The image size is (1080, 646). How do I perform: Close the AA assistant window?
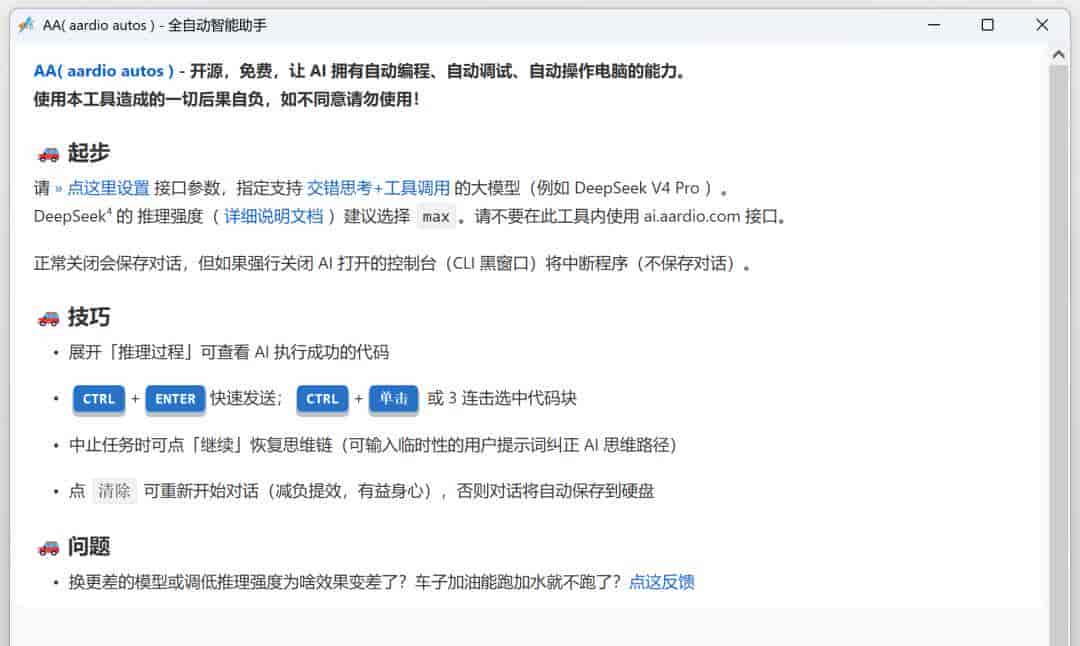point(1041,25)
